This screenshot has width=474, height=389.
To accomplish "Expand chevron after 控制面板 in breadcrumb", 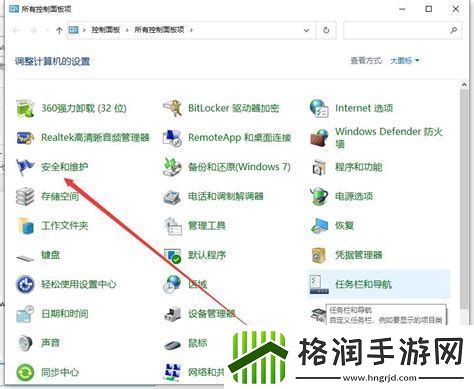I will pyautogui.click(x=127, y=30).
